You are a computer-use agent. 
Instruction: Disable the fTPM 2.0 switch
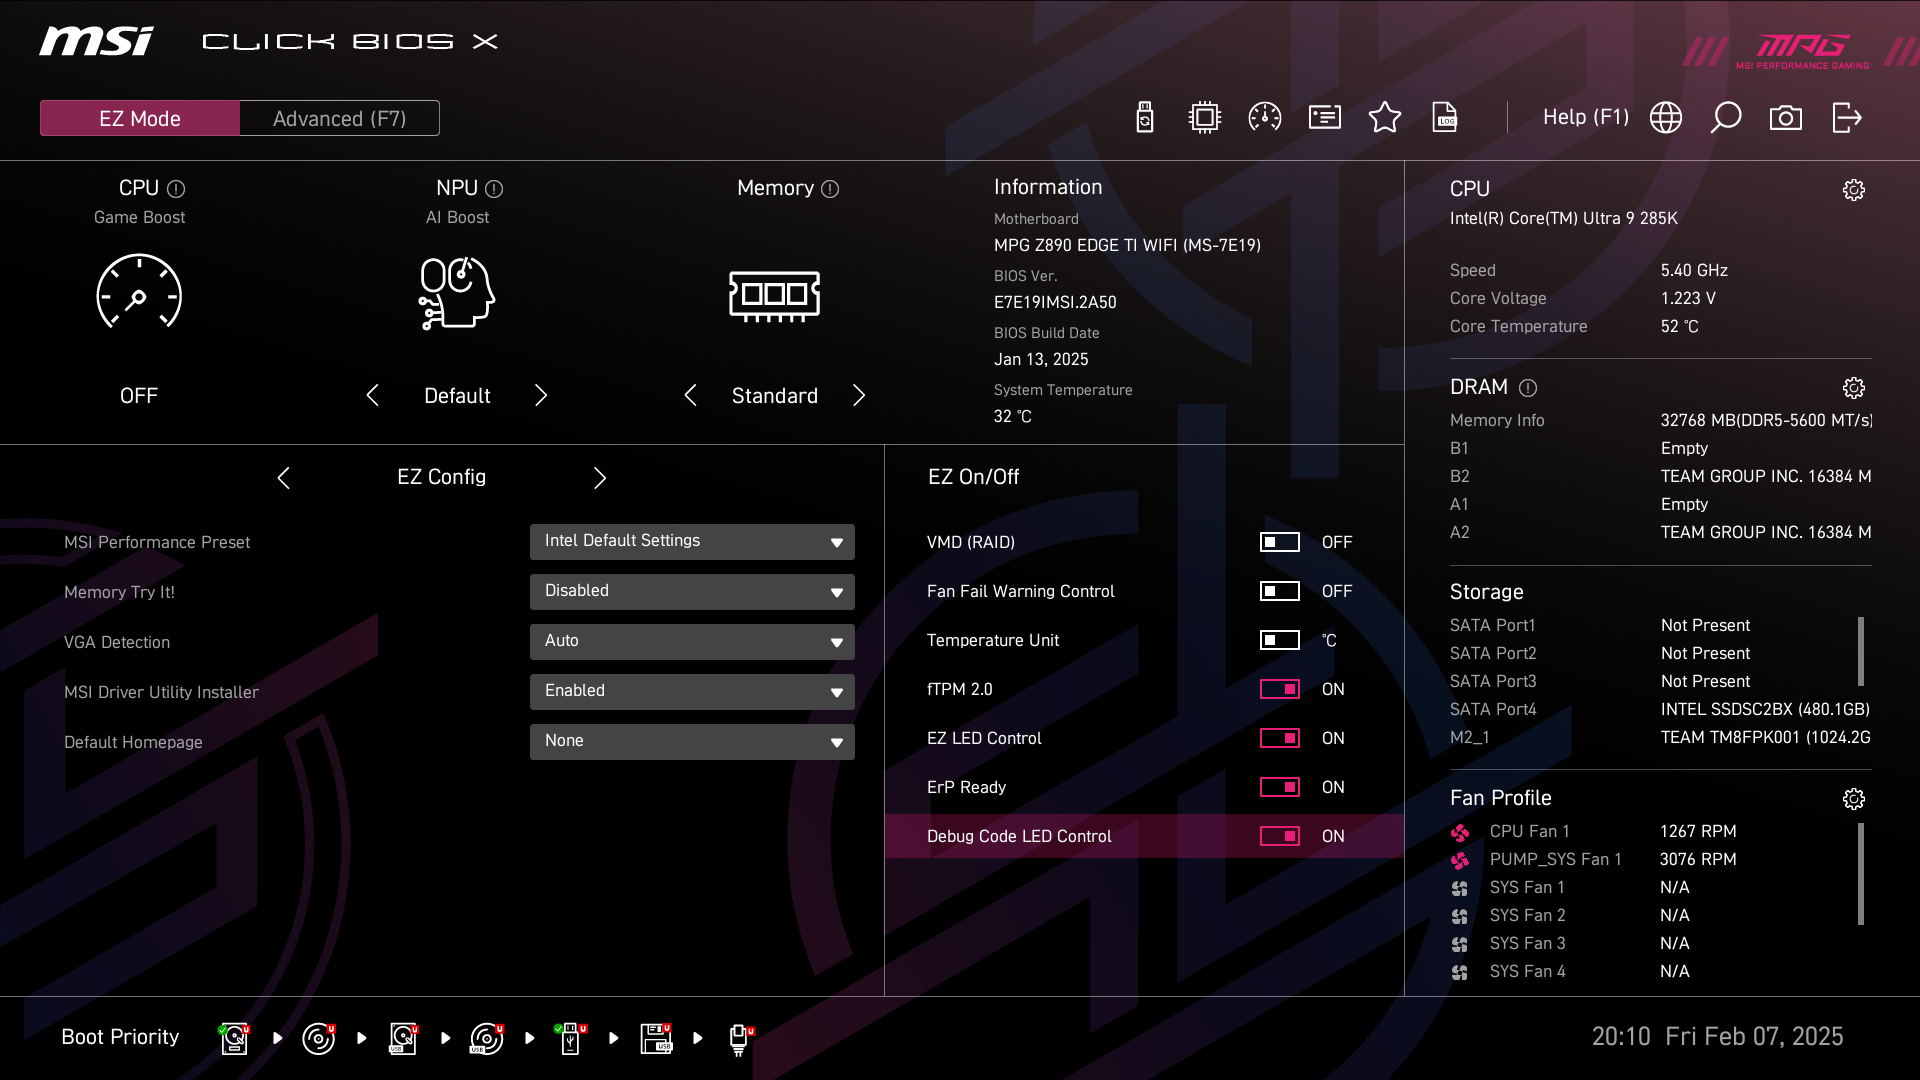click(x=1279, y=689)
